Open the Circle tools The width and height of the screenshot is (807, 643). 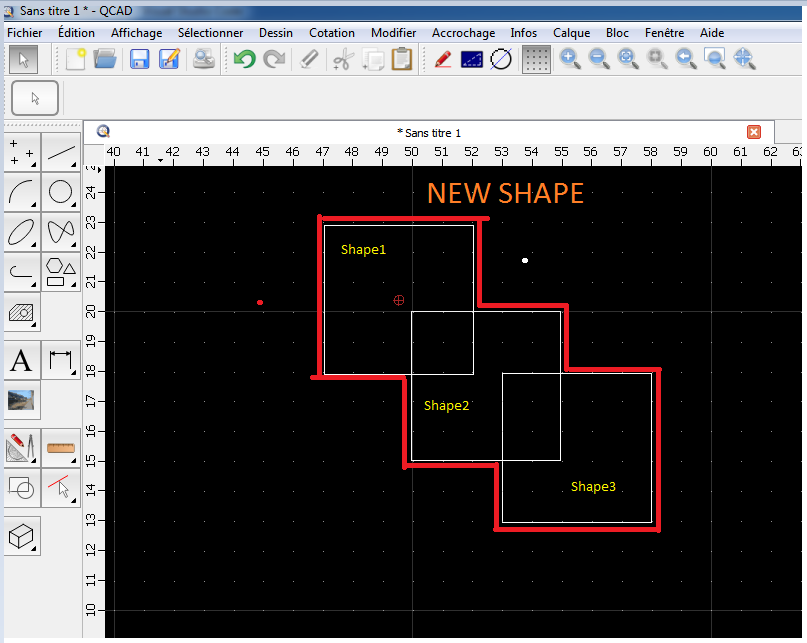pos(61,192)
